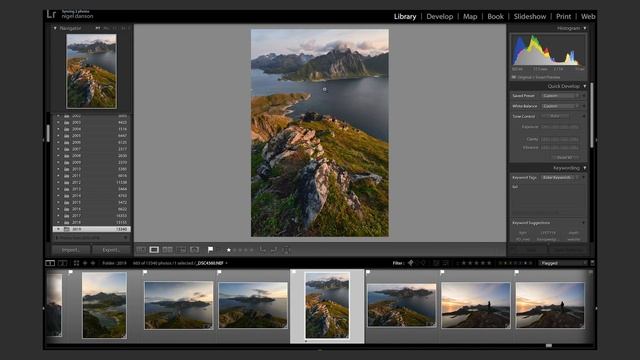Toggle flag on first sunset thumbnail
The image size is (640, 360).
(x=442, y=272)
